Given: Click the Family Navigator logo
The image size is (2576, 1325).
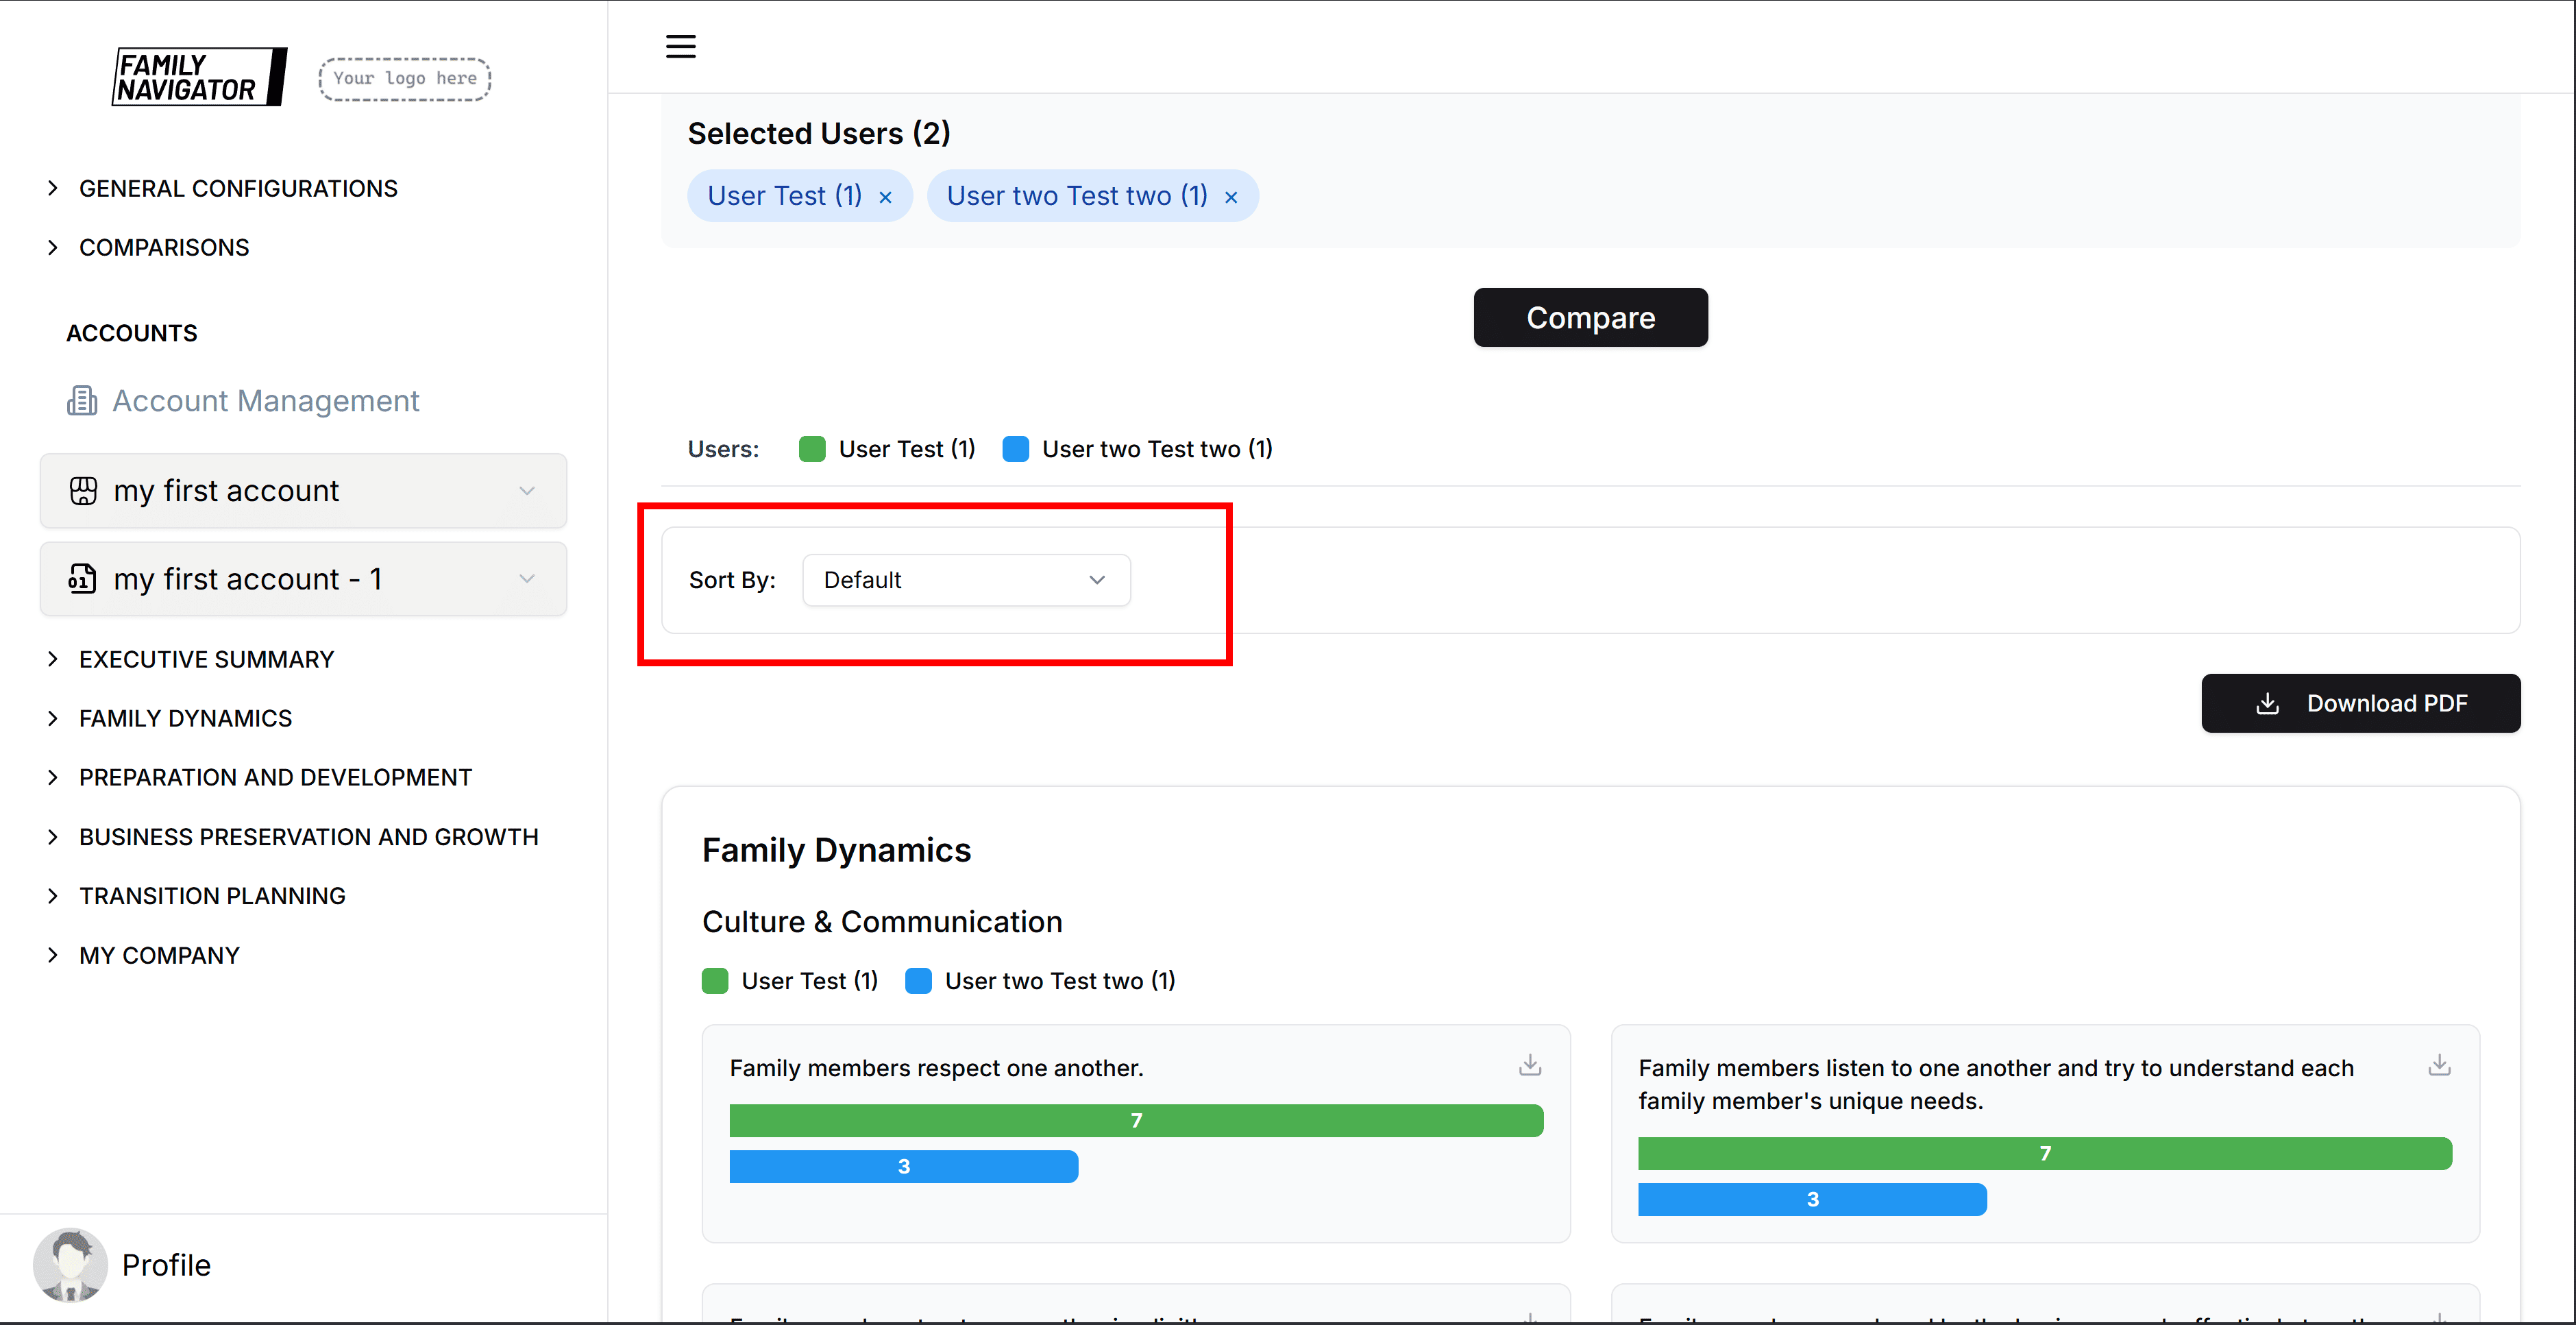Looking at the screenshot, I should pyautogui.click(x=199, y=77).
